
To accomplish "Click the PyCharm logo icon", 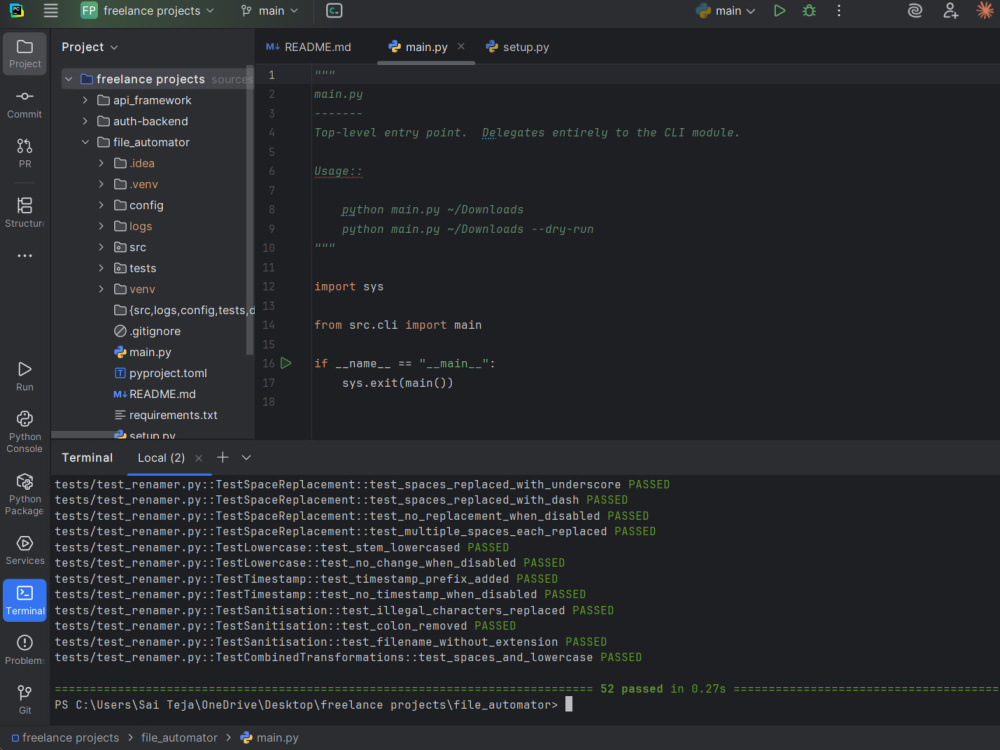I will pyautogui.click(x=17, y=11).
